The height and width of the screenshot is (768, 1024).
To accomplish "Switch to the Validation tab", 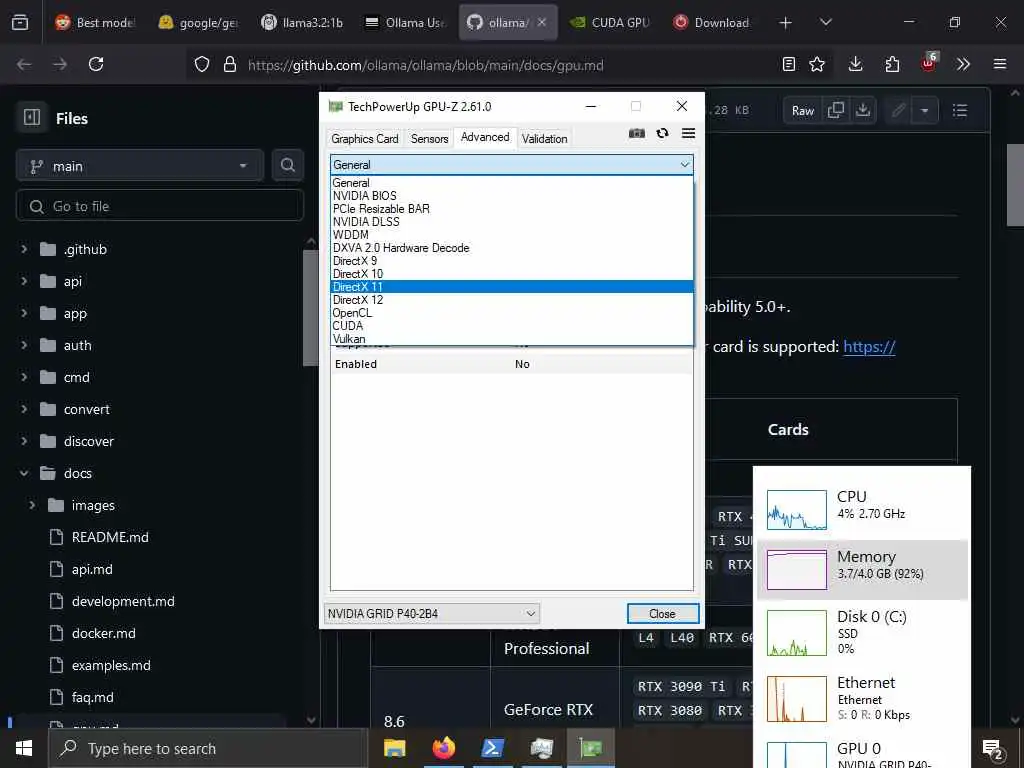I will [x=544, y=138].
